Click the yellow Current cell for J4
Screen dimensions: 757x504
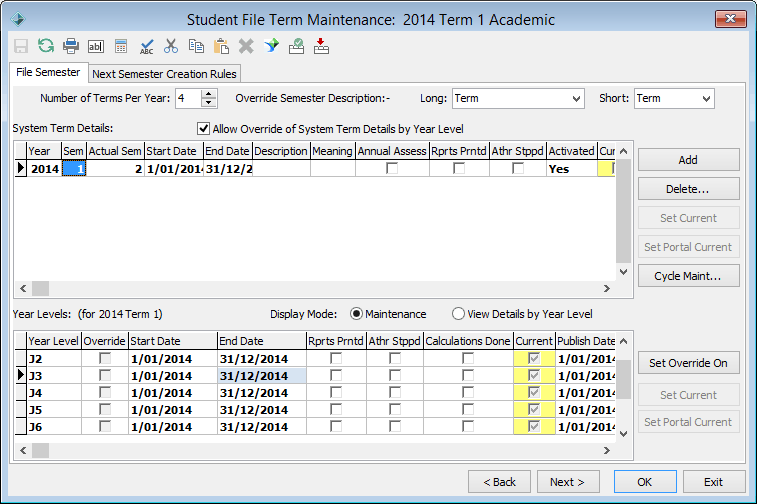click(534, 392)
